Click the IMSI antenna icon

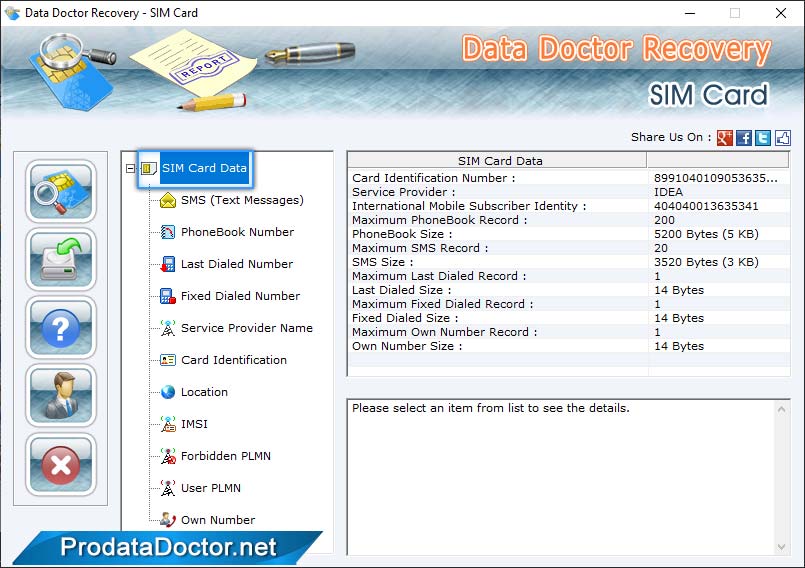[x=168, y=424]
